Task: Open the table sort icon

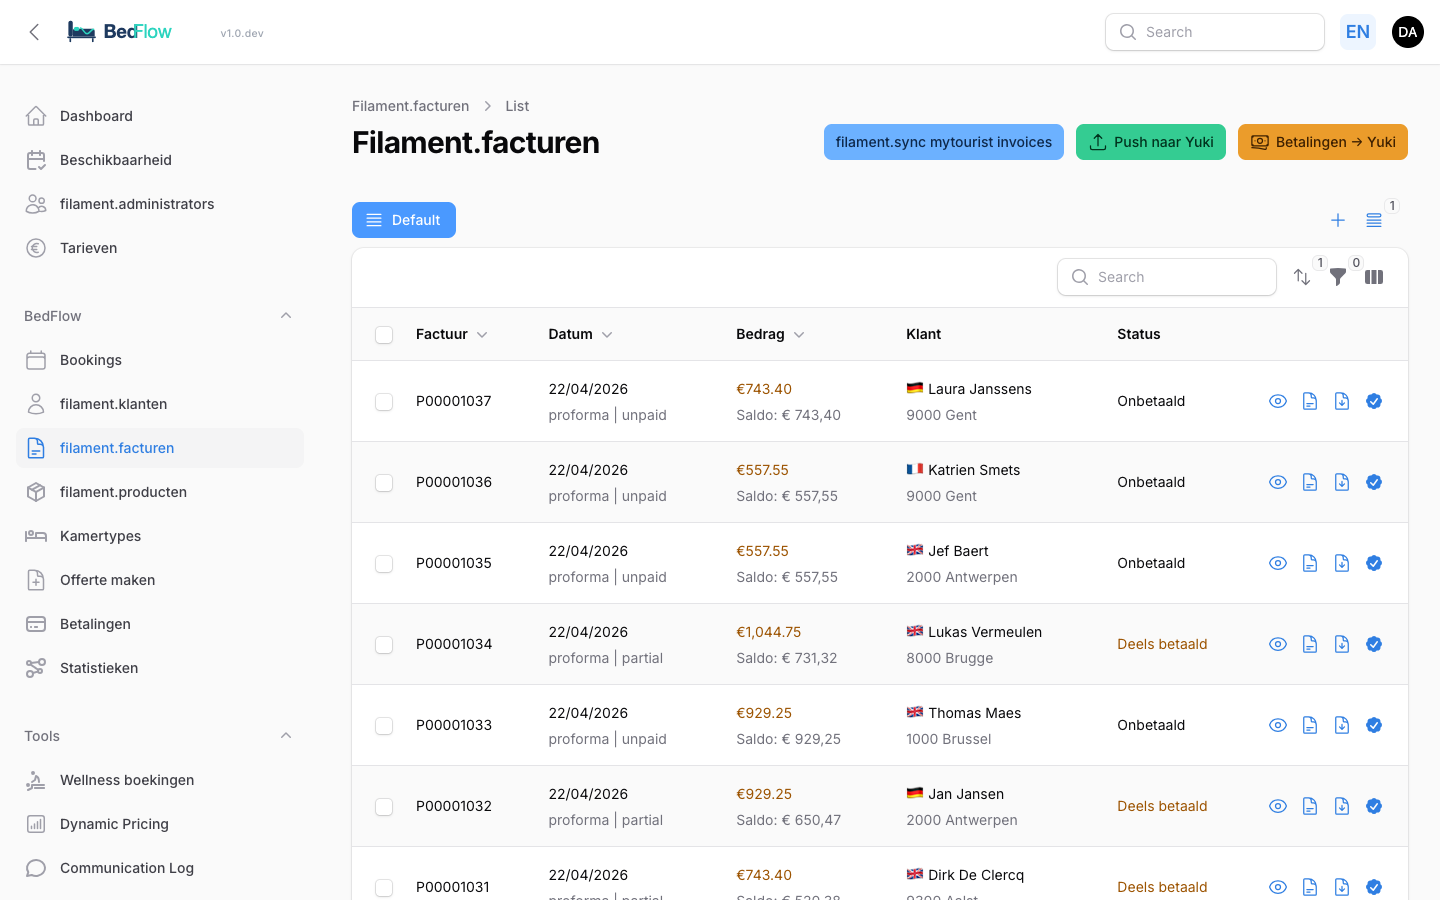Action: pyautogui.click(x=1302, y=277)
